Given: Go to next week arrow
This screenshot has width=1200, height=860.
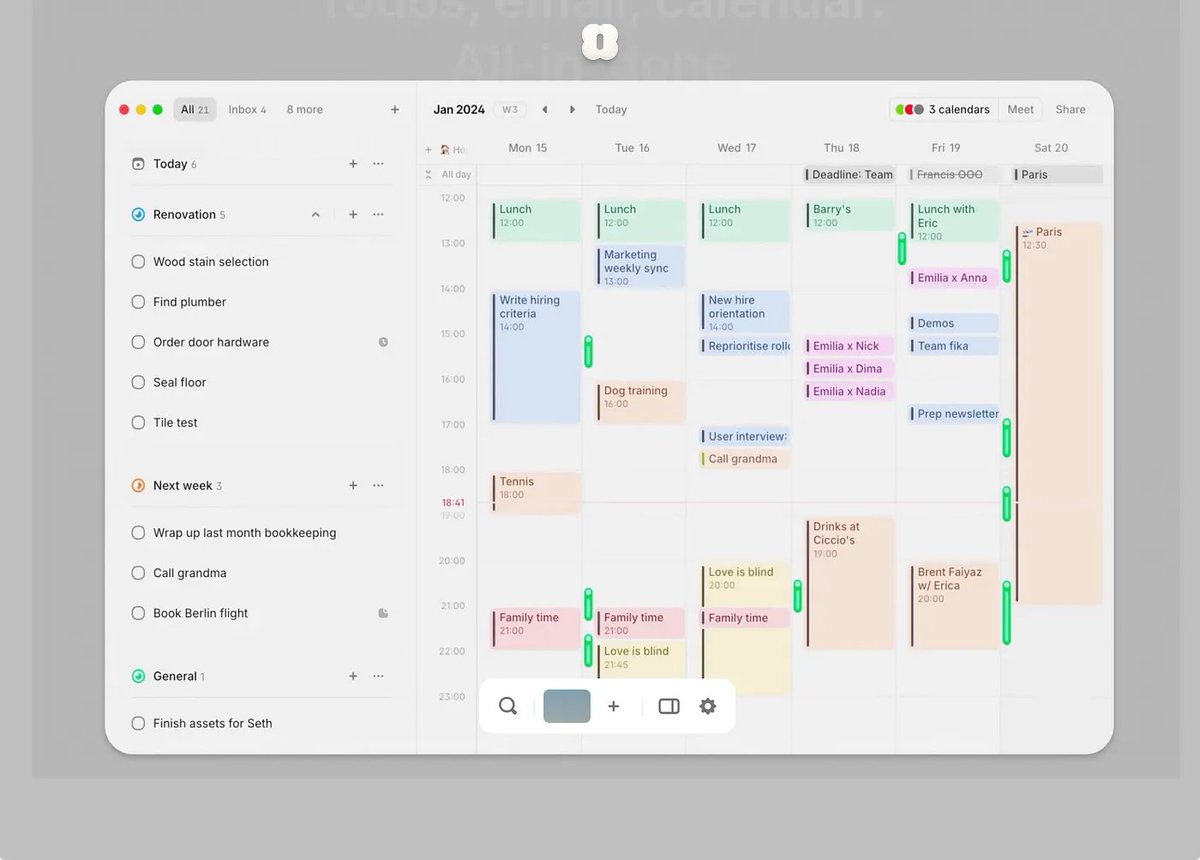Looking at the screenshot, I should (572, 110).
